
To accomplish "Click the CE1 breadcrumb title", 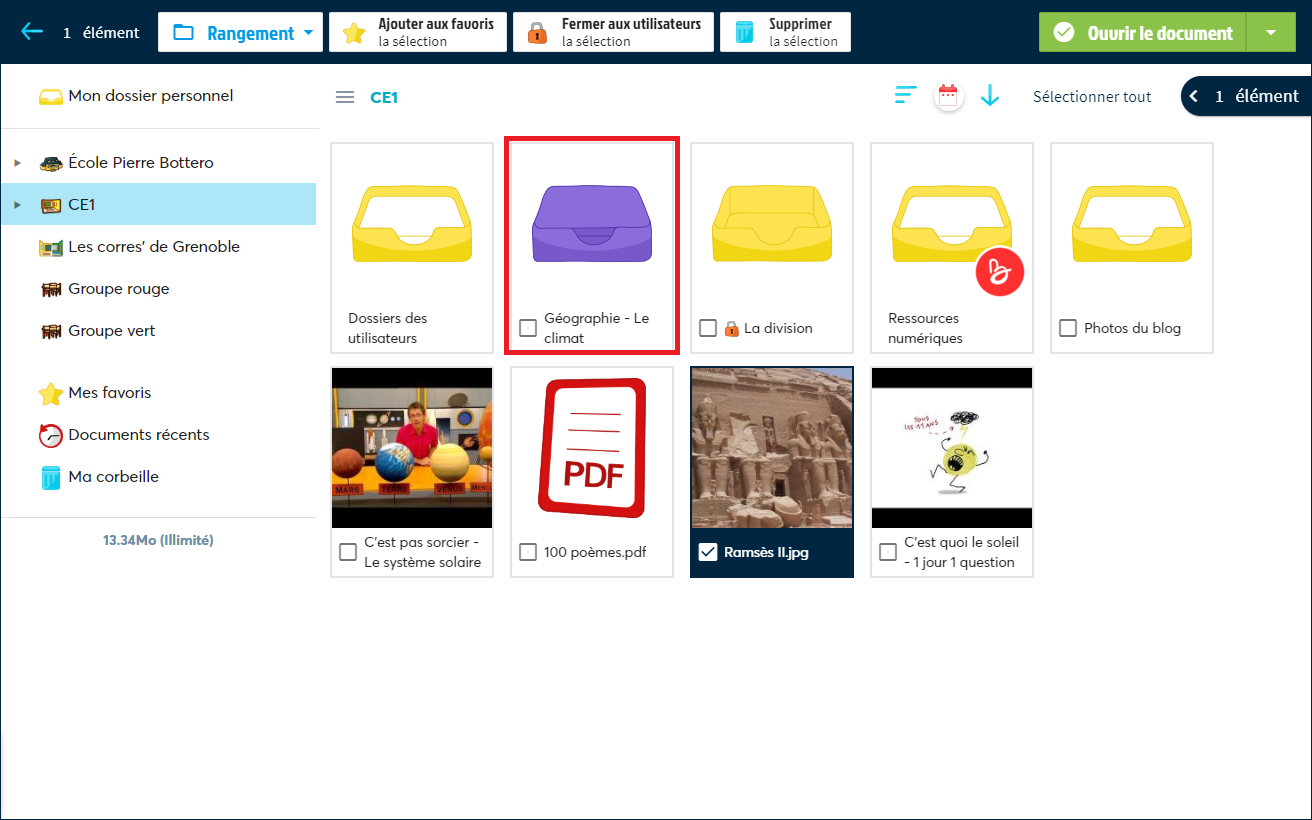I will coord(384,97).
